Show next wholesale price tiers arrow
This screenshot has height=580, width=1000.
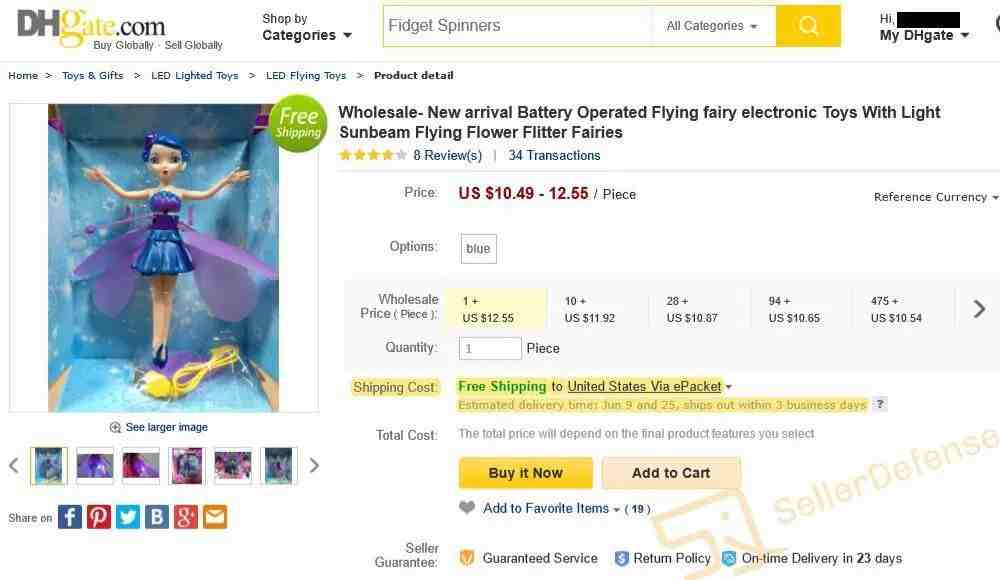coord(979,309)
